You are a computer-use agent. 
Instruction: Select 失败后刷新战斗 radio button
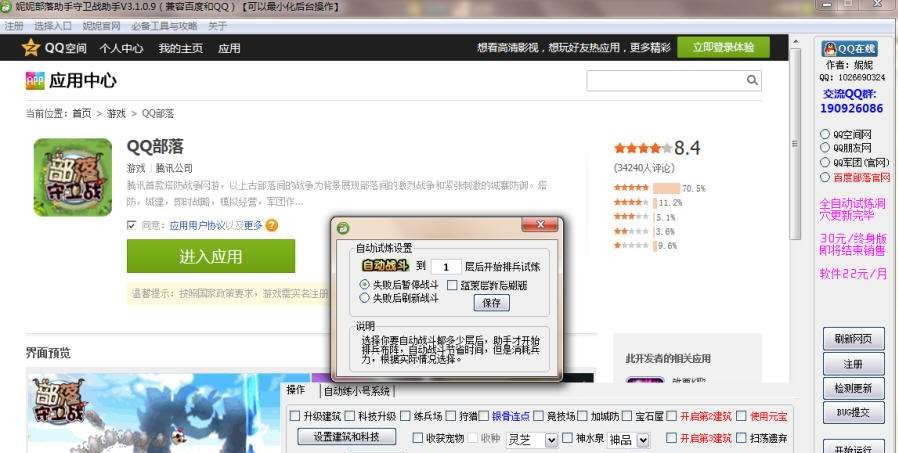(x=364, y=298)
